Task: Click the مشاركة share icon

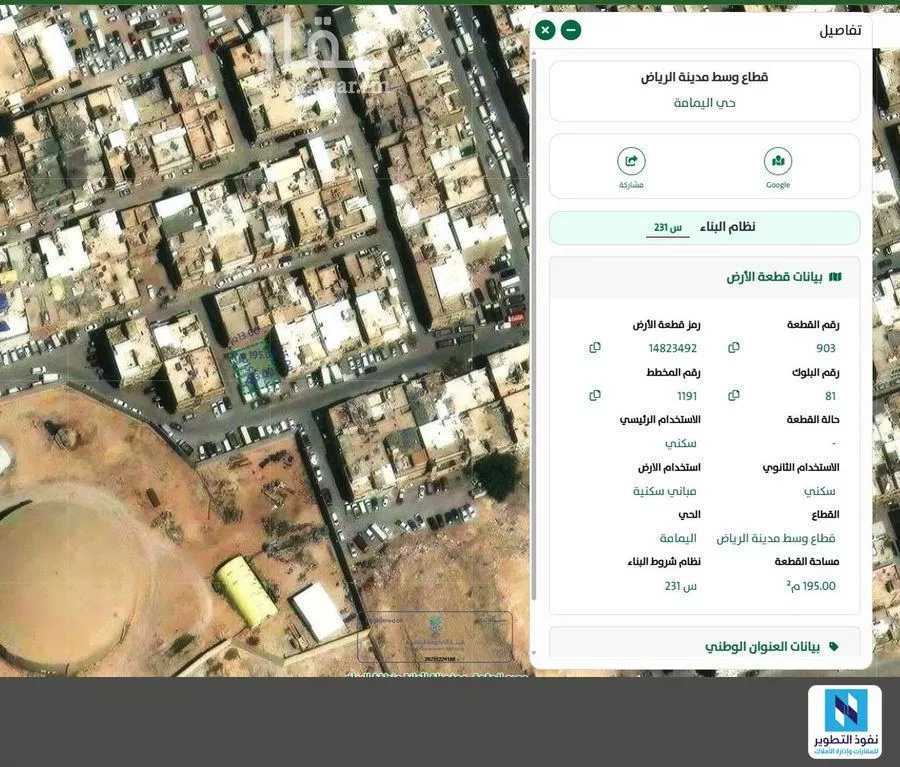Action: point(631,158)
